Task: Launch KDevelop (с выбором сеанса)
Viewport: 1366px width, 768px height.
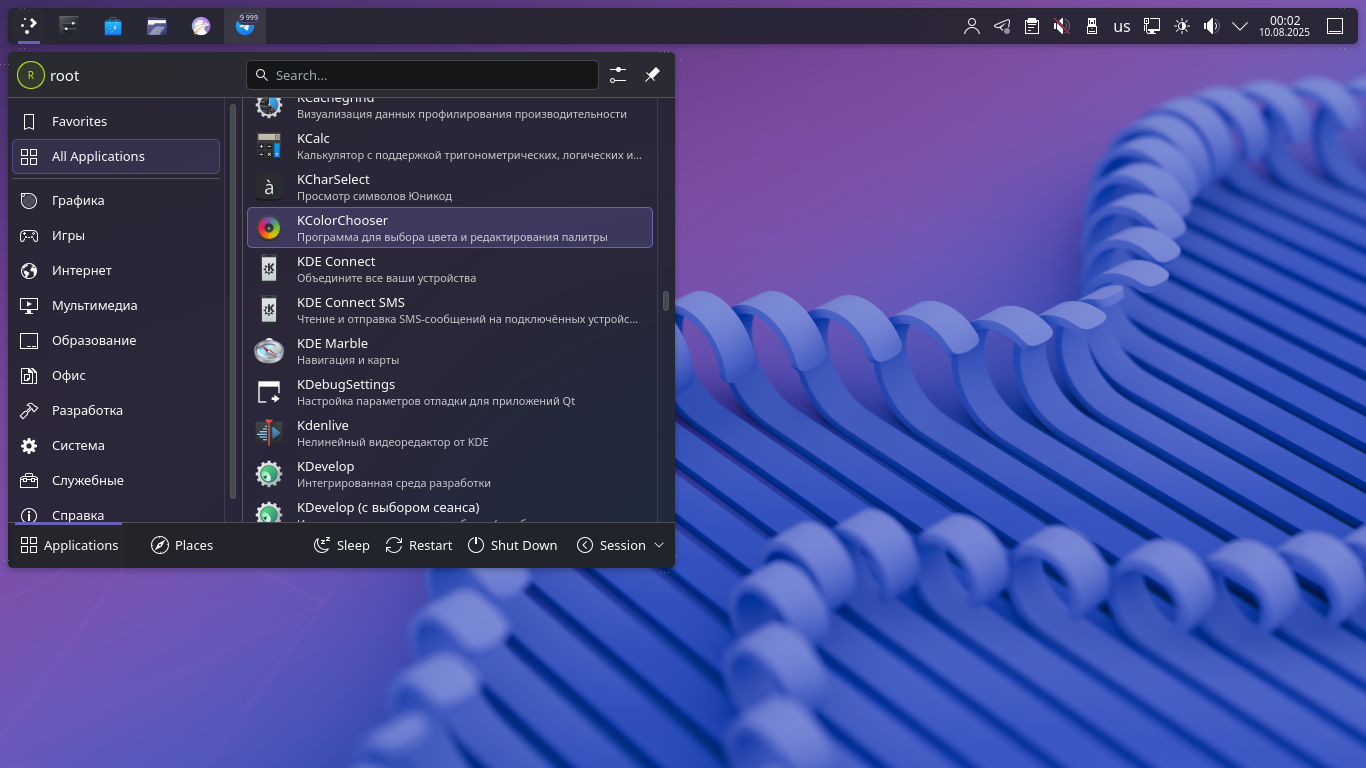Action: coord(450,509)
